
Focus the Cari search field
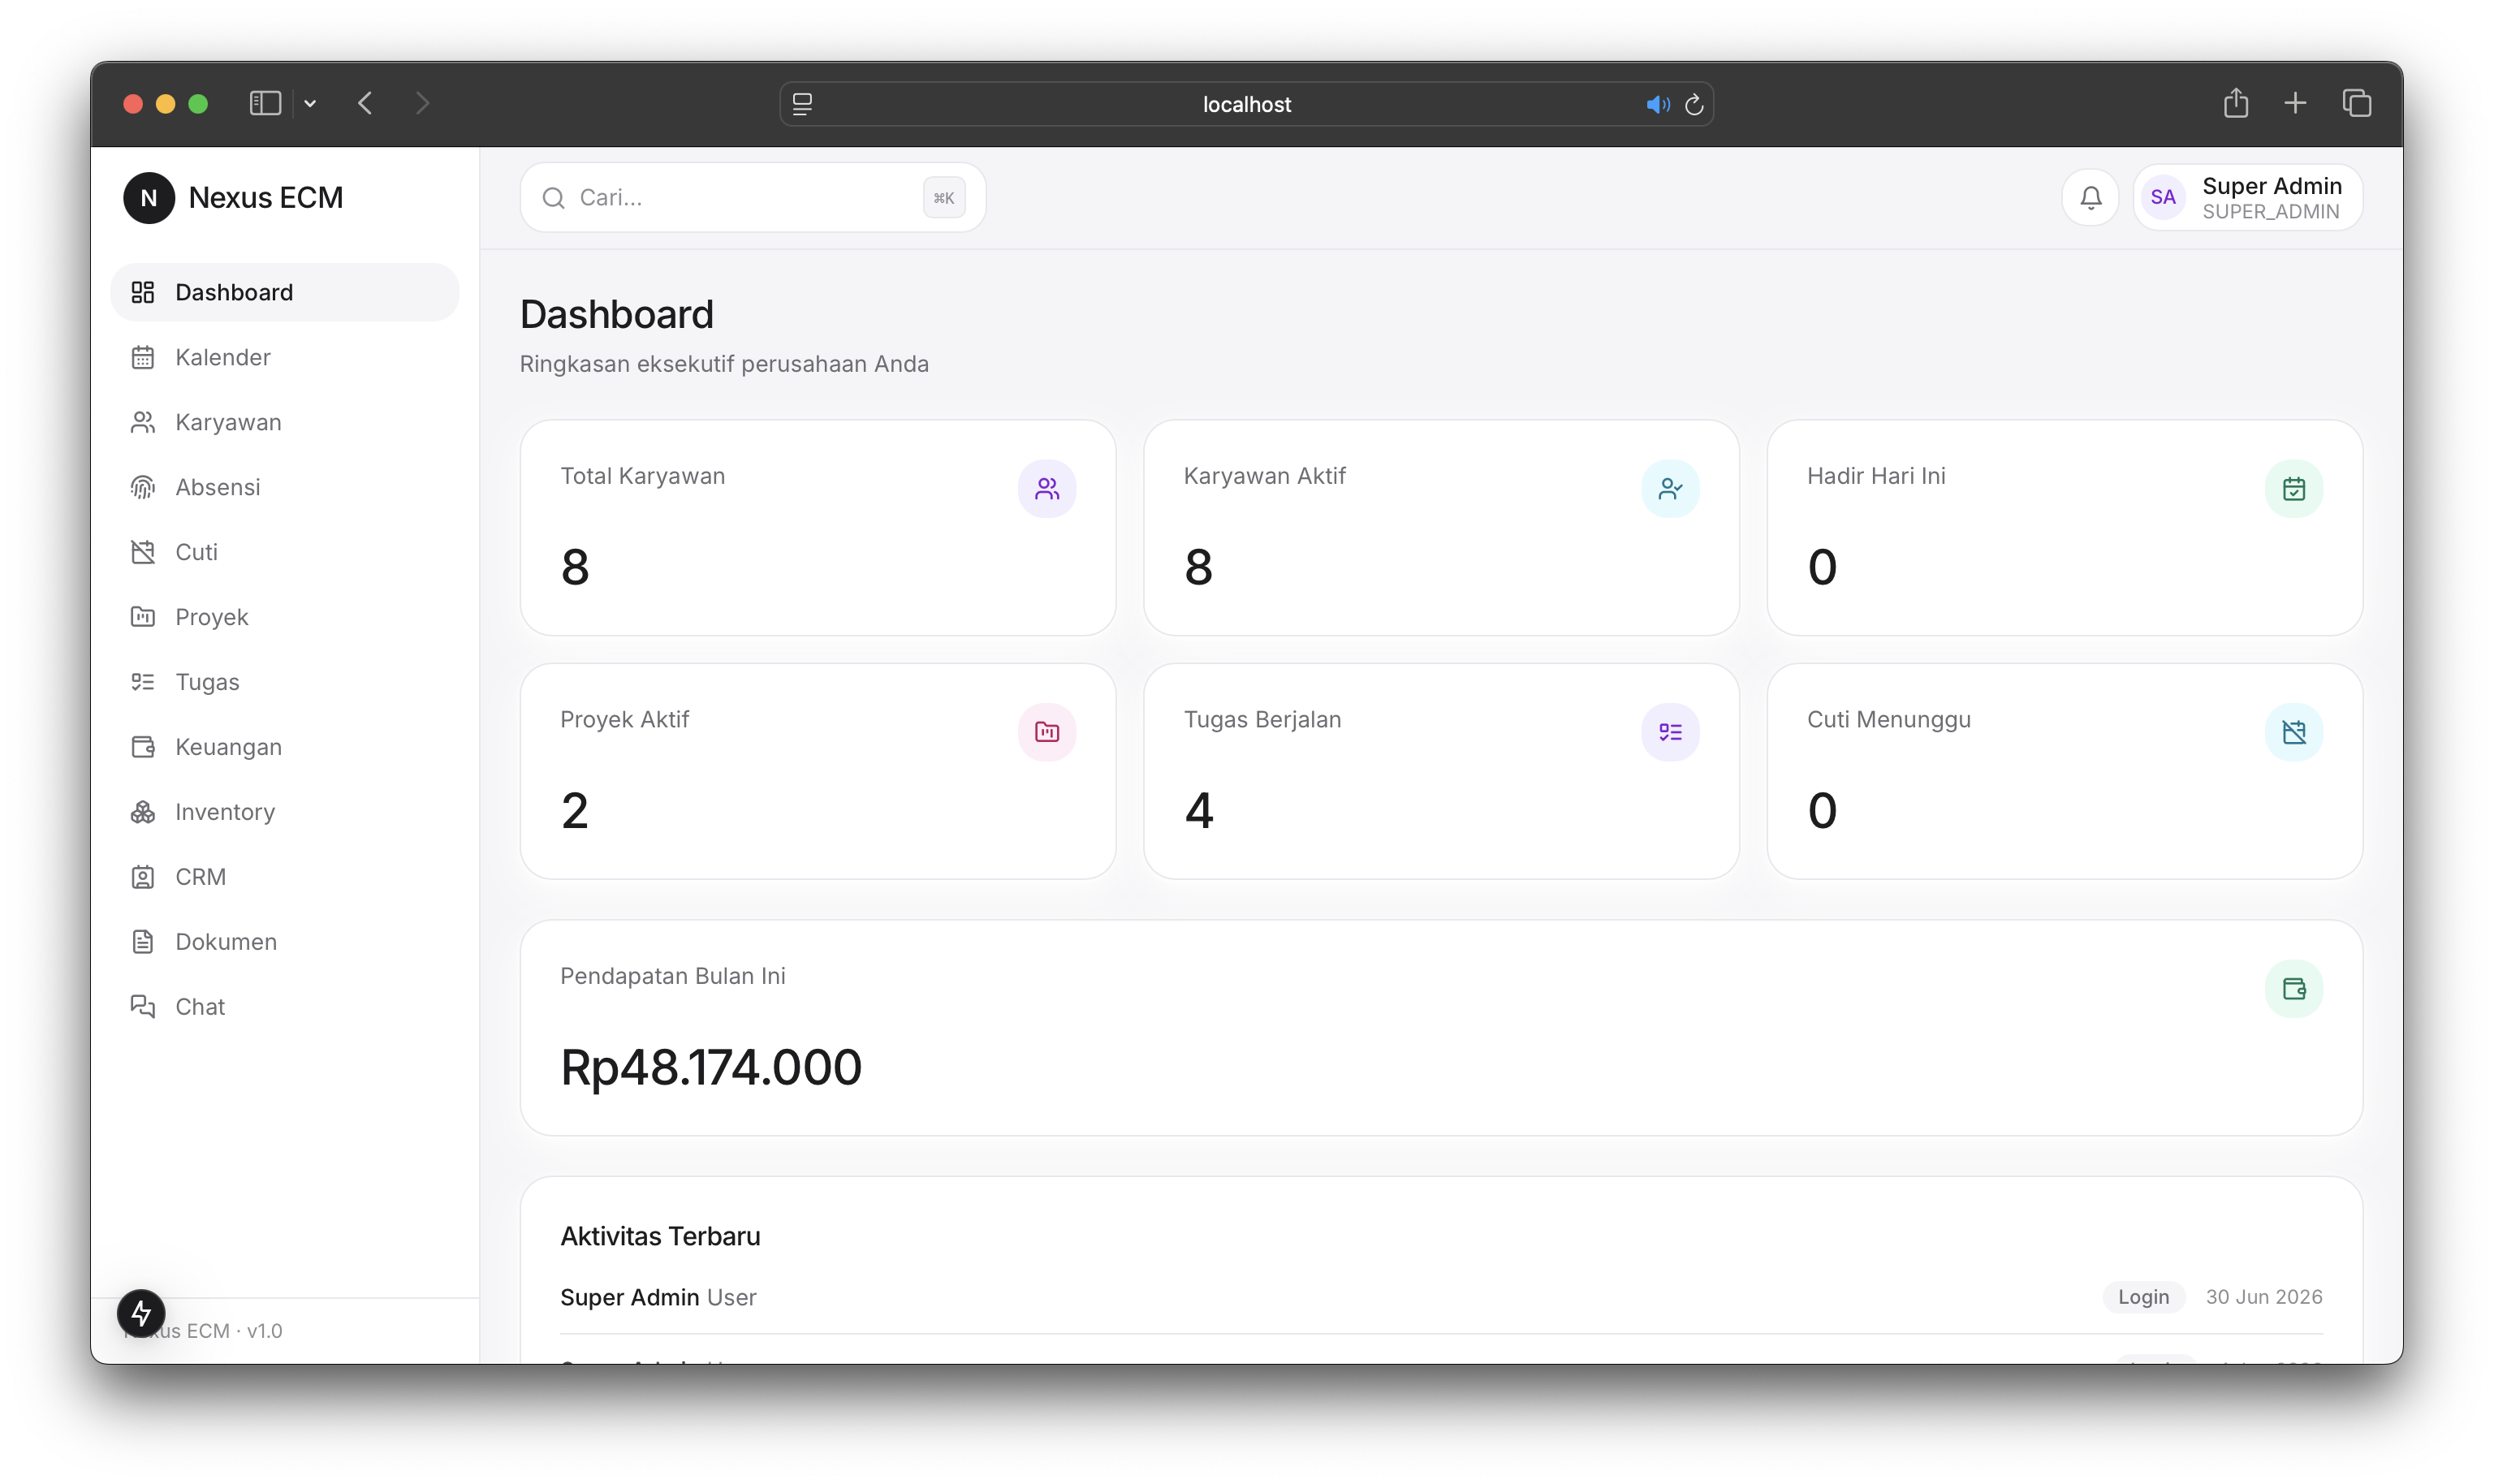pyautogui.click(x=752, y=197)
